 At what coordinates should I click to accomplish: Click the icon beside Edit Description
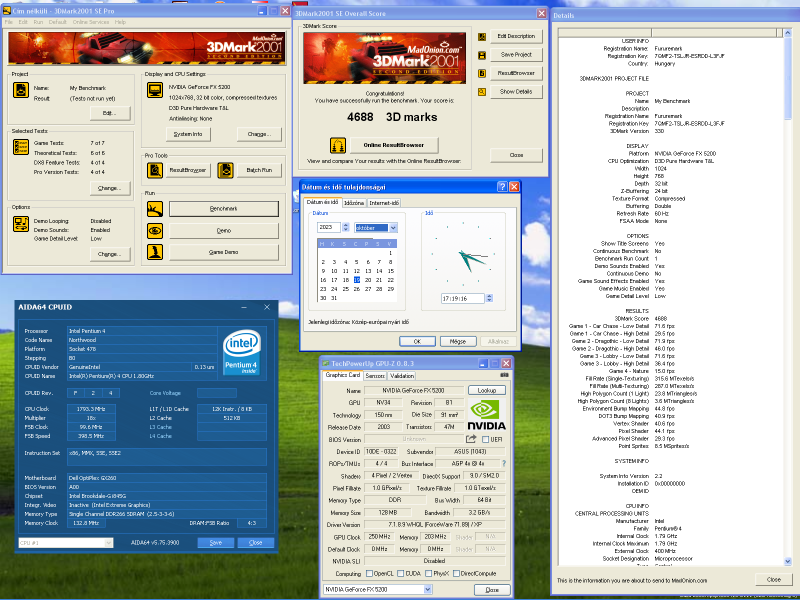point(482,37)
